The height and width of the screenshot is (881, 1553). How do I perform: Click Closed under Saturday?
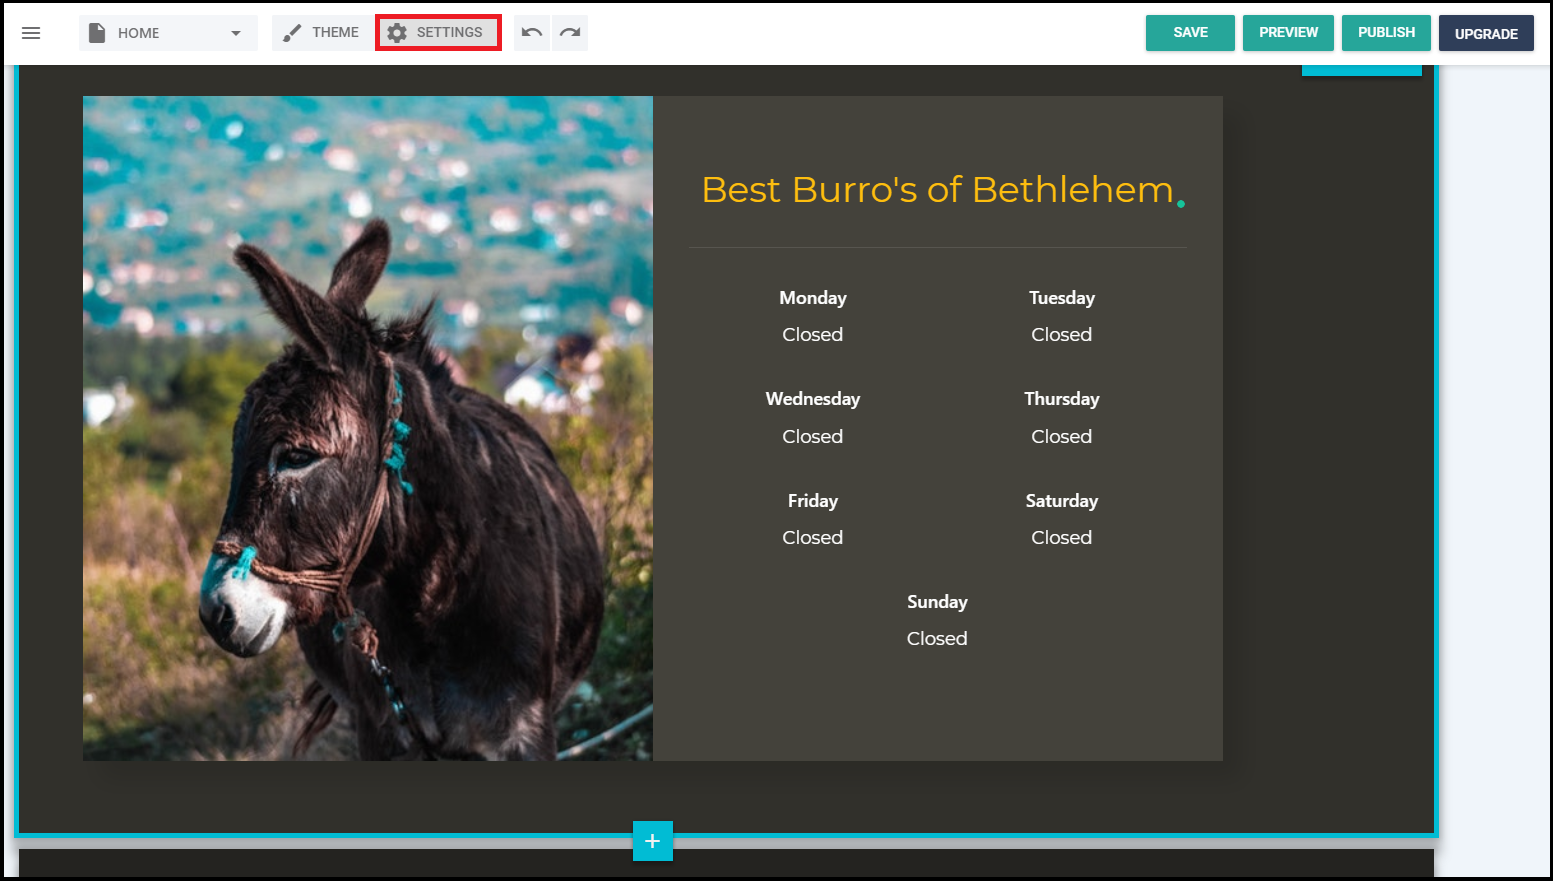pos(1062,538)
